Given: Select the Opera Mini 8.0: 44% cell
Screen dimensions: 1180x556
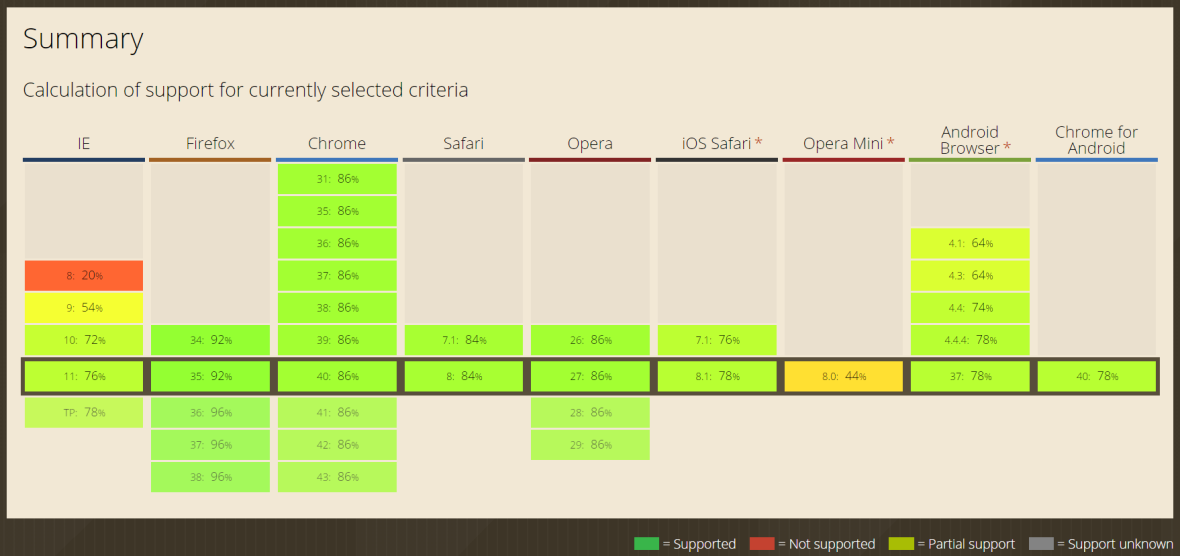Looking at the screenshot, I should [844, 376].
